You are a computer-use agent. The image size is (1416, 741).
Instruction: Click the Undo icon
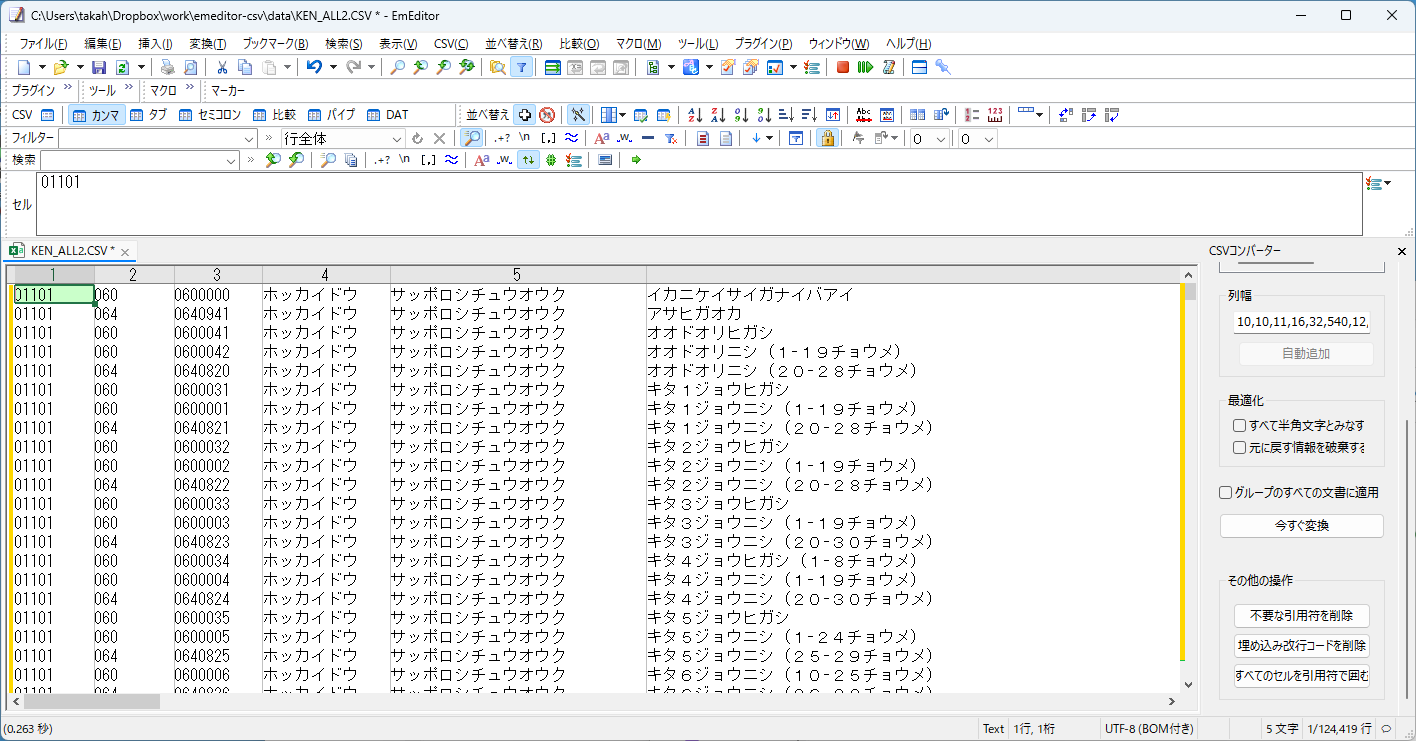pos(316,67)
